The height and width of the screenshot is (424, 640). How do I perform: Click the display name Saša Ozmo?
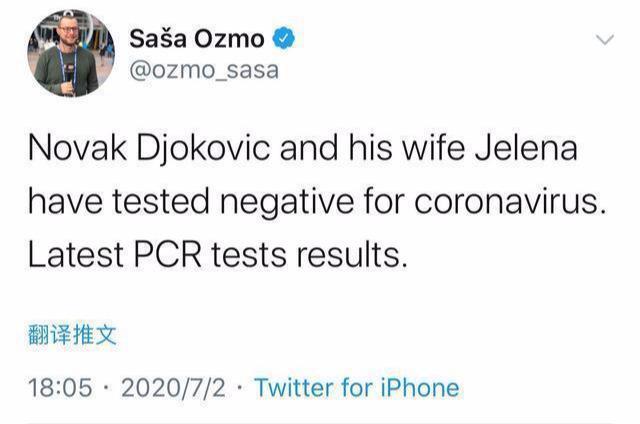[x=198, y=39]
